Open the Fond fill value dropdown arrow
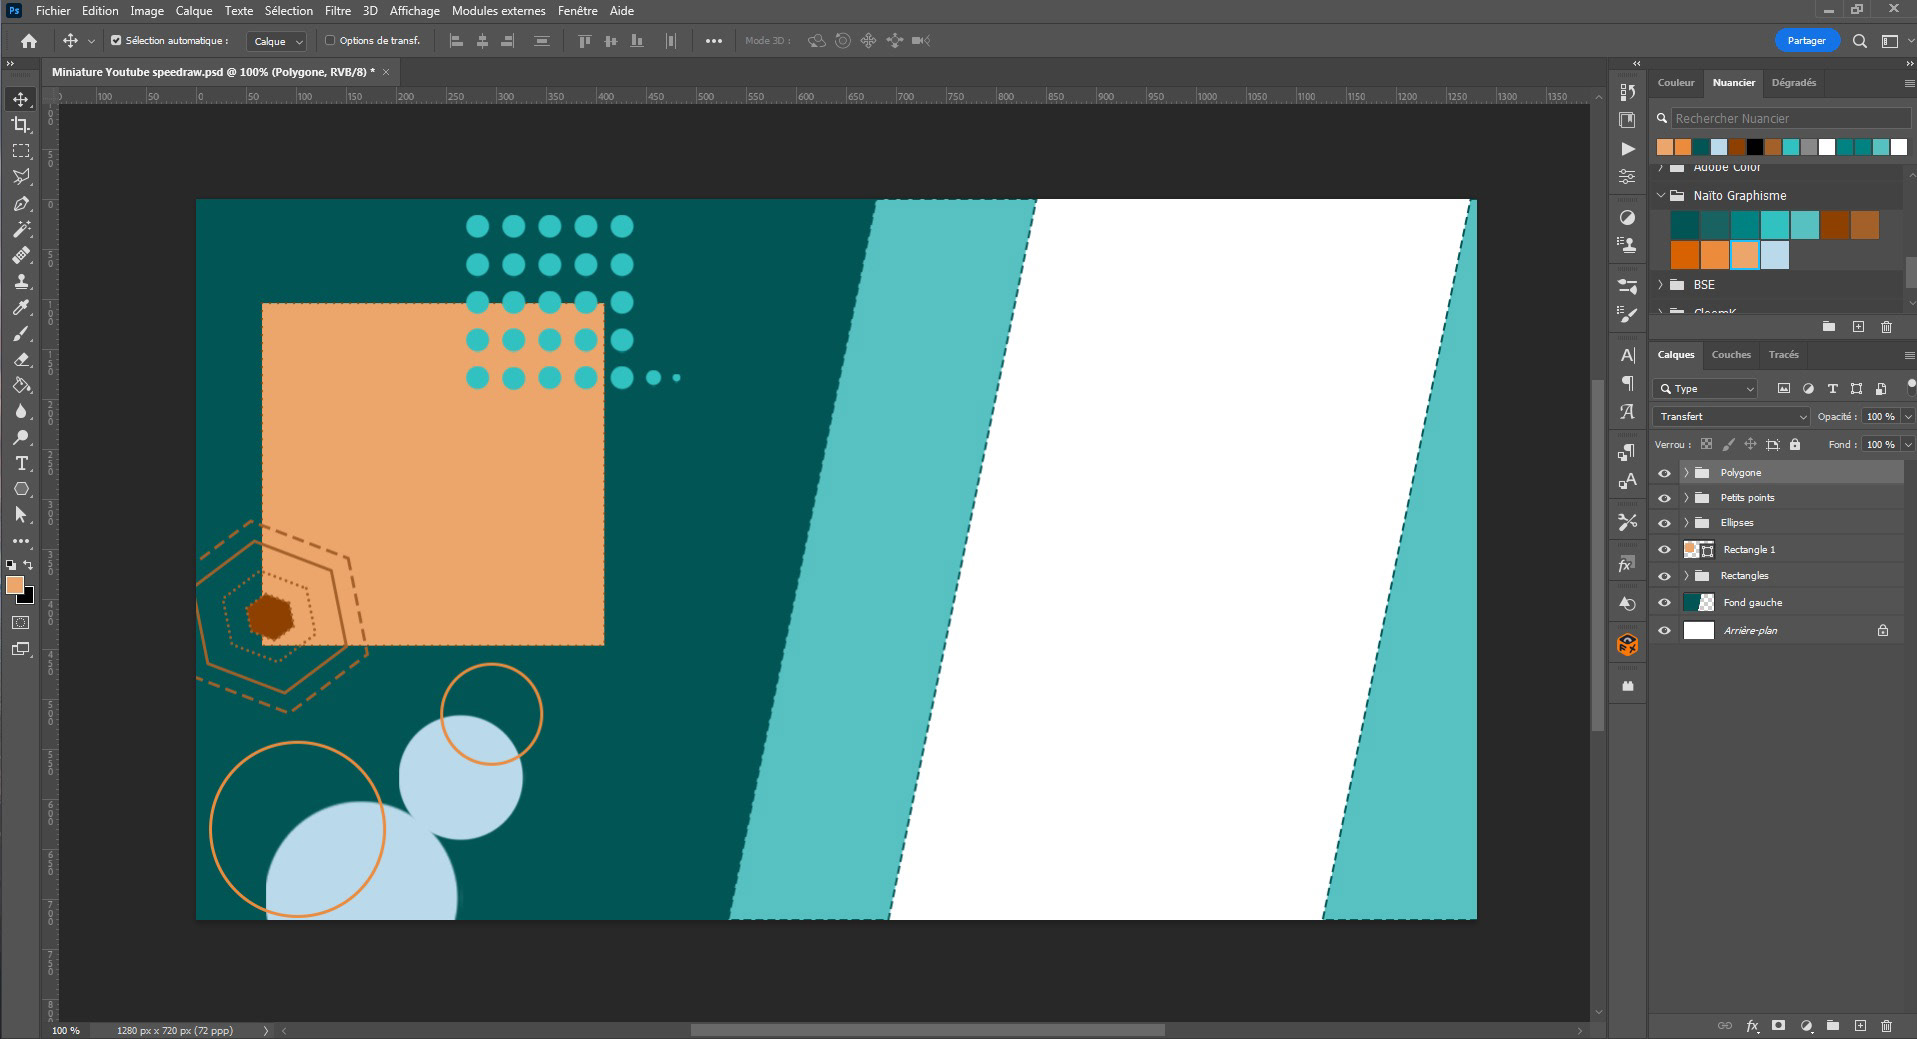 pos(1908,444)
